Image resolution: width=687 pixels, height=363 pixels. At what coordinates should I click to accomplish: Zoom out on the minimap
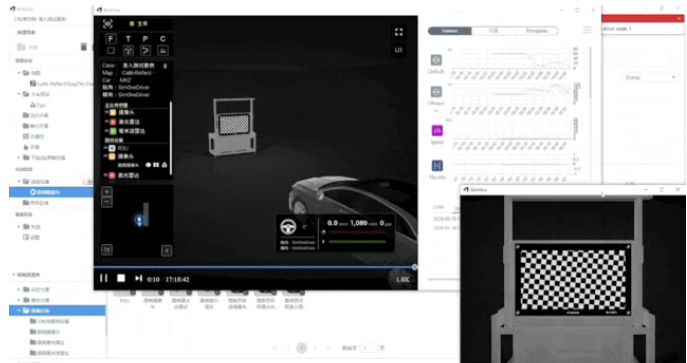[x=107, y=202]
